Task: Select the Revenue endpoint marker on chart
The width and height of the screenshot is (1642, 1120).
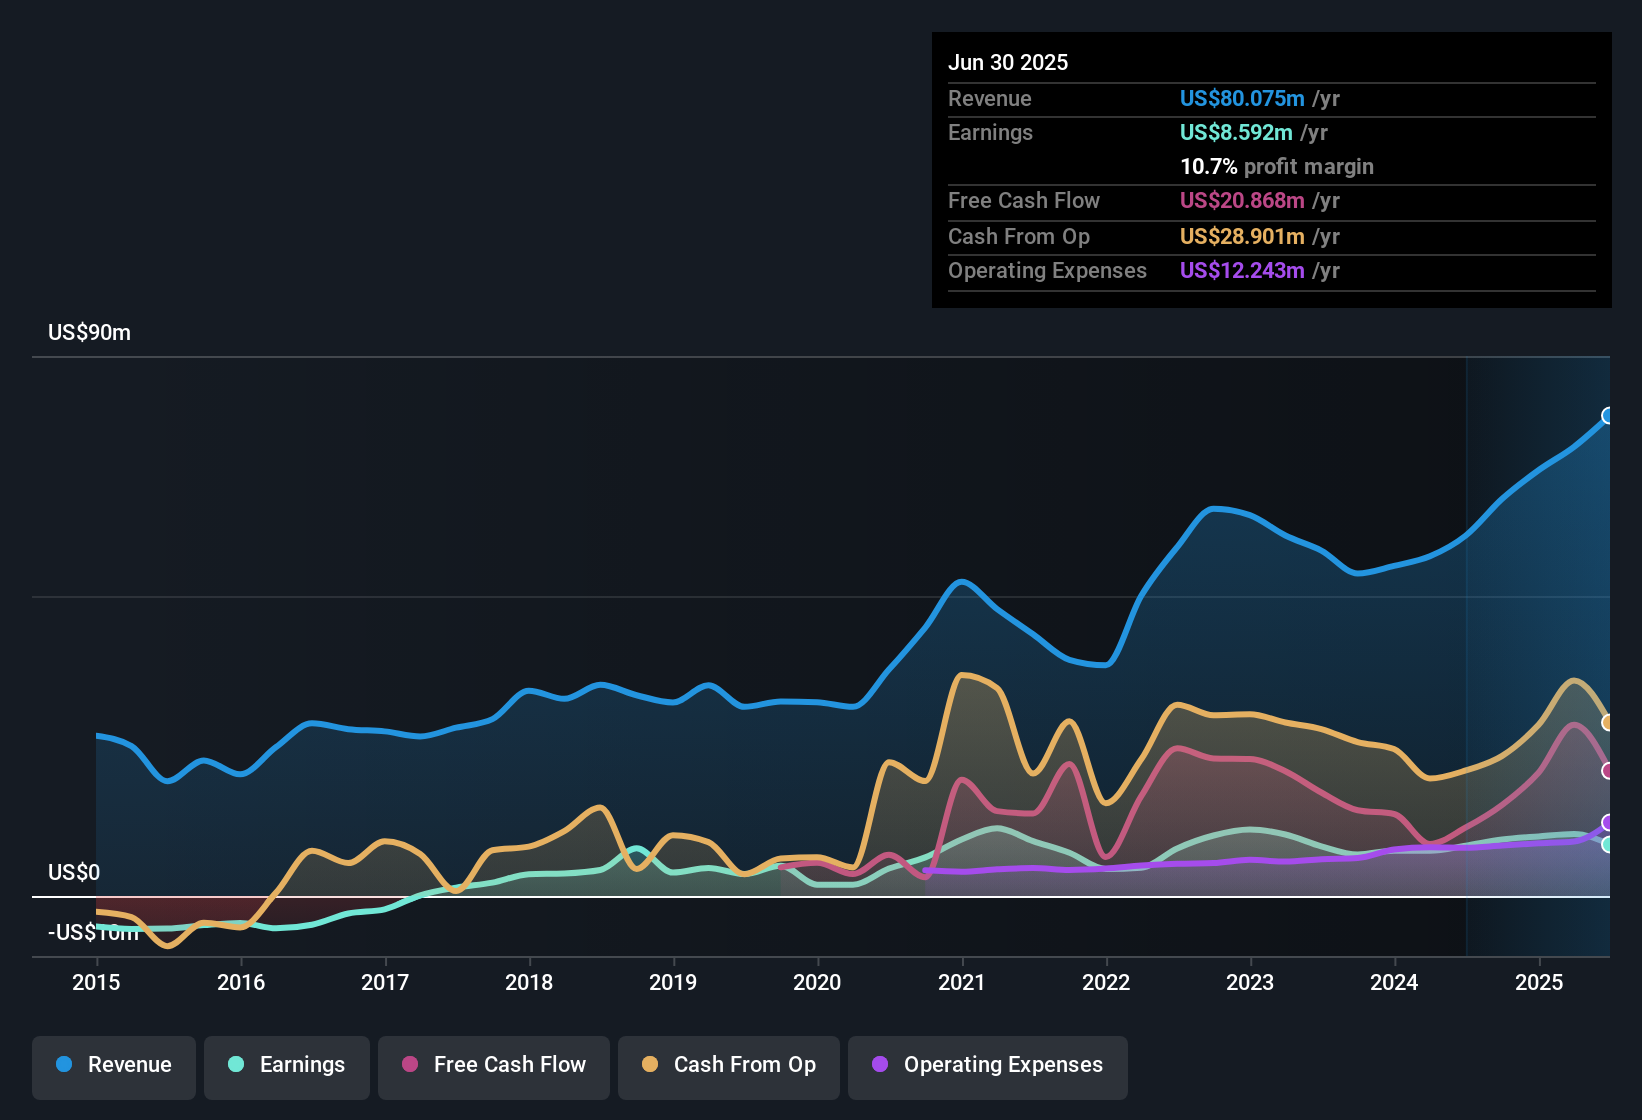Action: tap(1608, 416)
